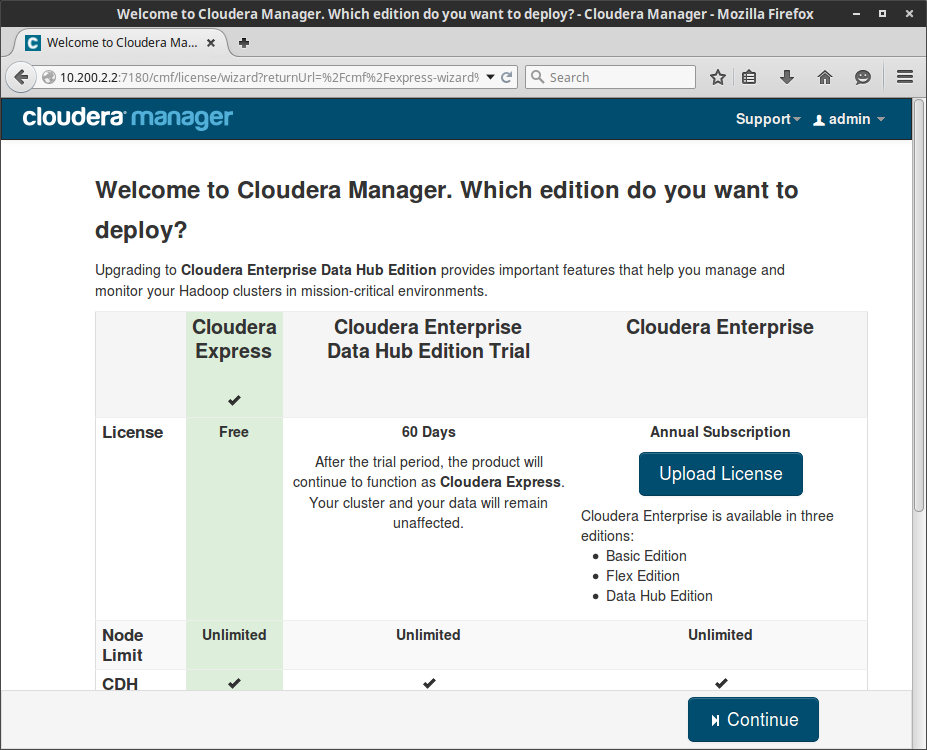Click the CDH row label
Image resolution: width=927 pixels, height=750 pixels.
pos(120,684)
